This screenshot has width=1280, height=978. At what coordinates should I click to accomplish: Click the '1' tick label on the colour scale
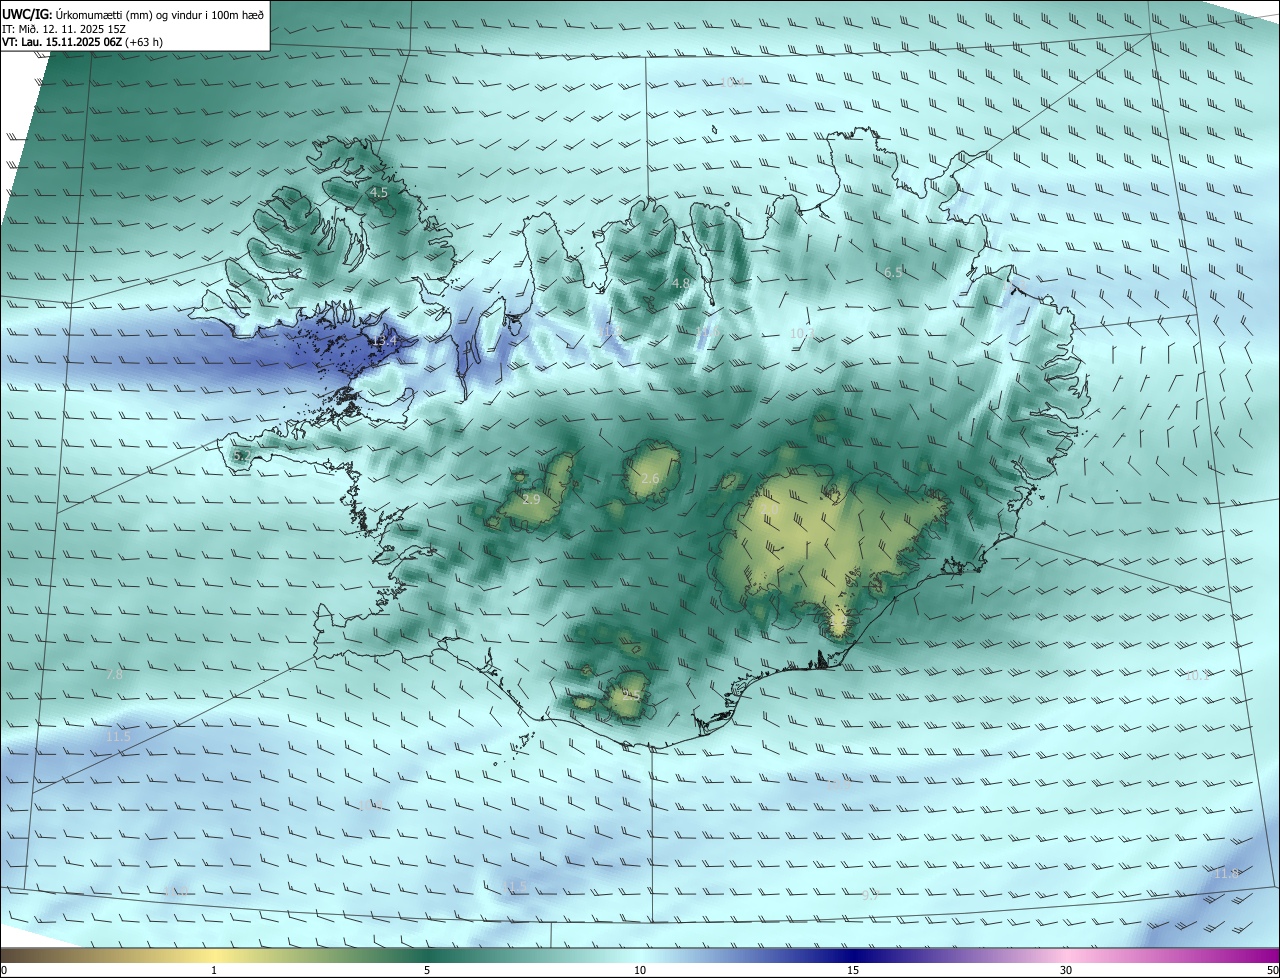[214, 971]
